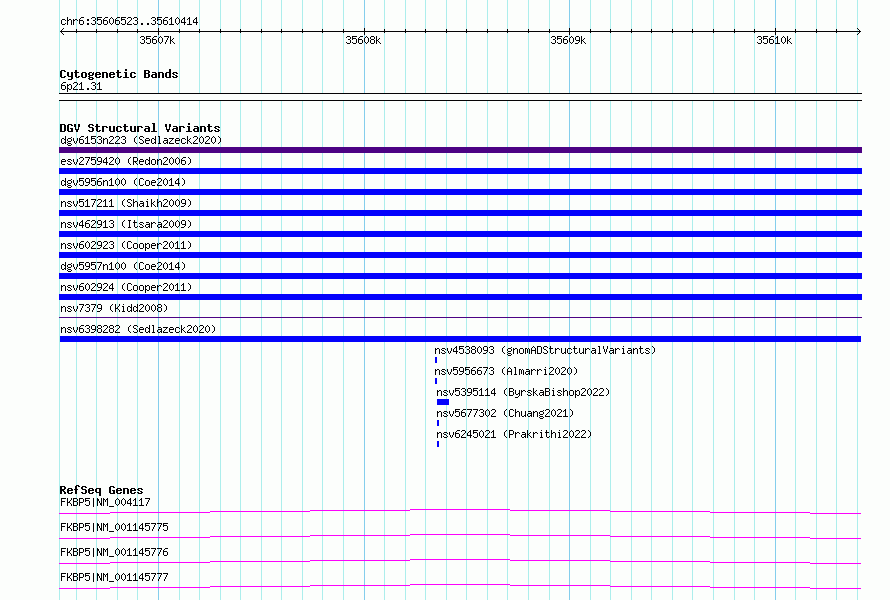Click the 35610k ruler position marker
Image resolution: width=890 pixels, height=600 pixels.
click(774, 40)
